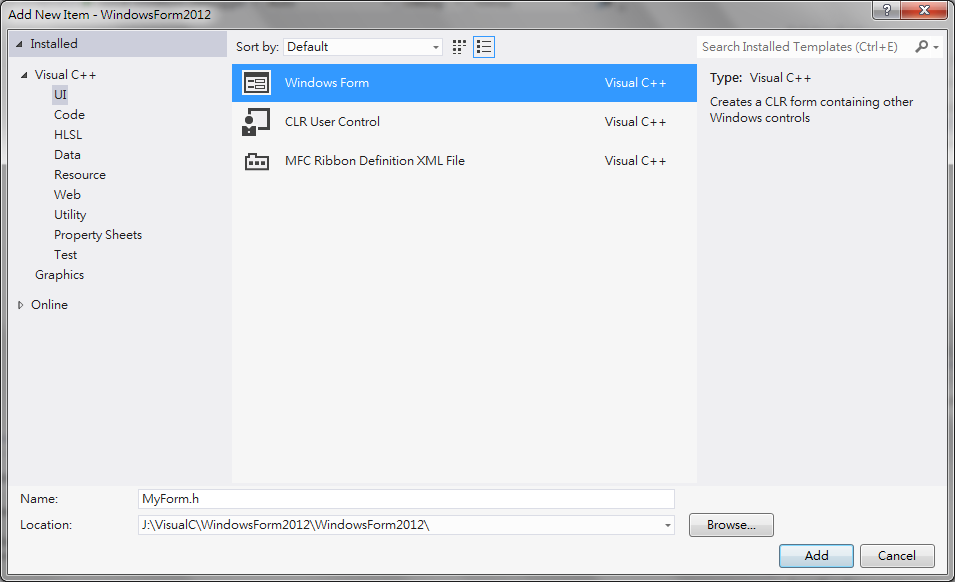The width and height of the screenshot is (955, 582).
Task: Open the Location path dropdown arrow
Action: [668, 525]
